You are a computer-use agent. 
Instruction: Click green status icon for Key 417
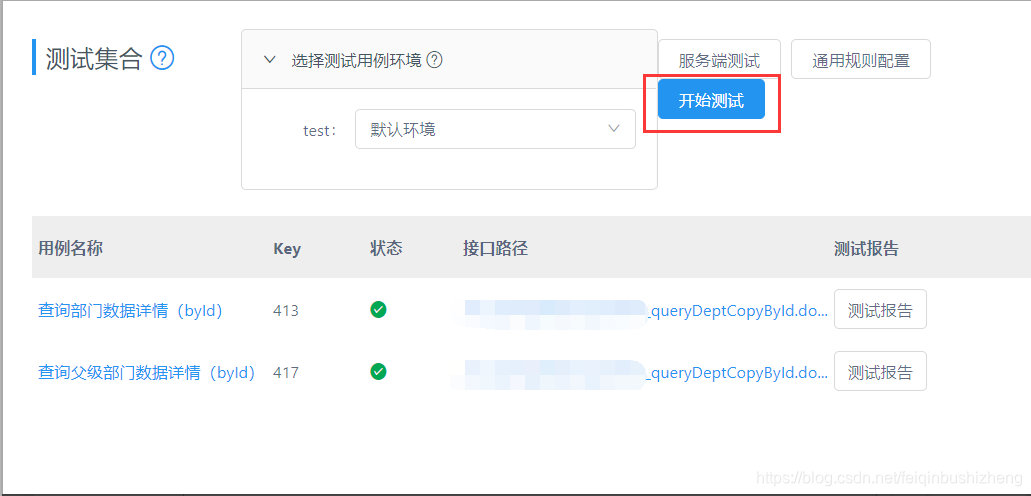(378, 372)
